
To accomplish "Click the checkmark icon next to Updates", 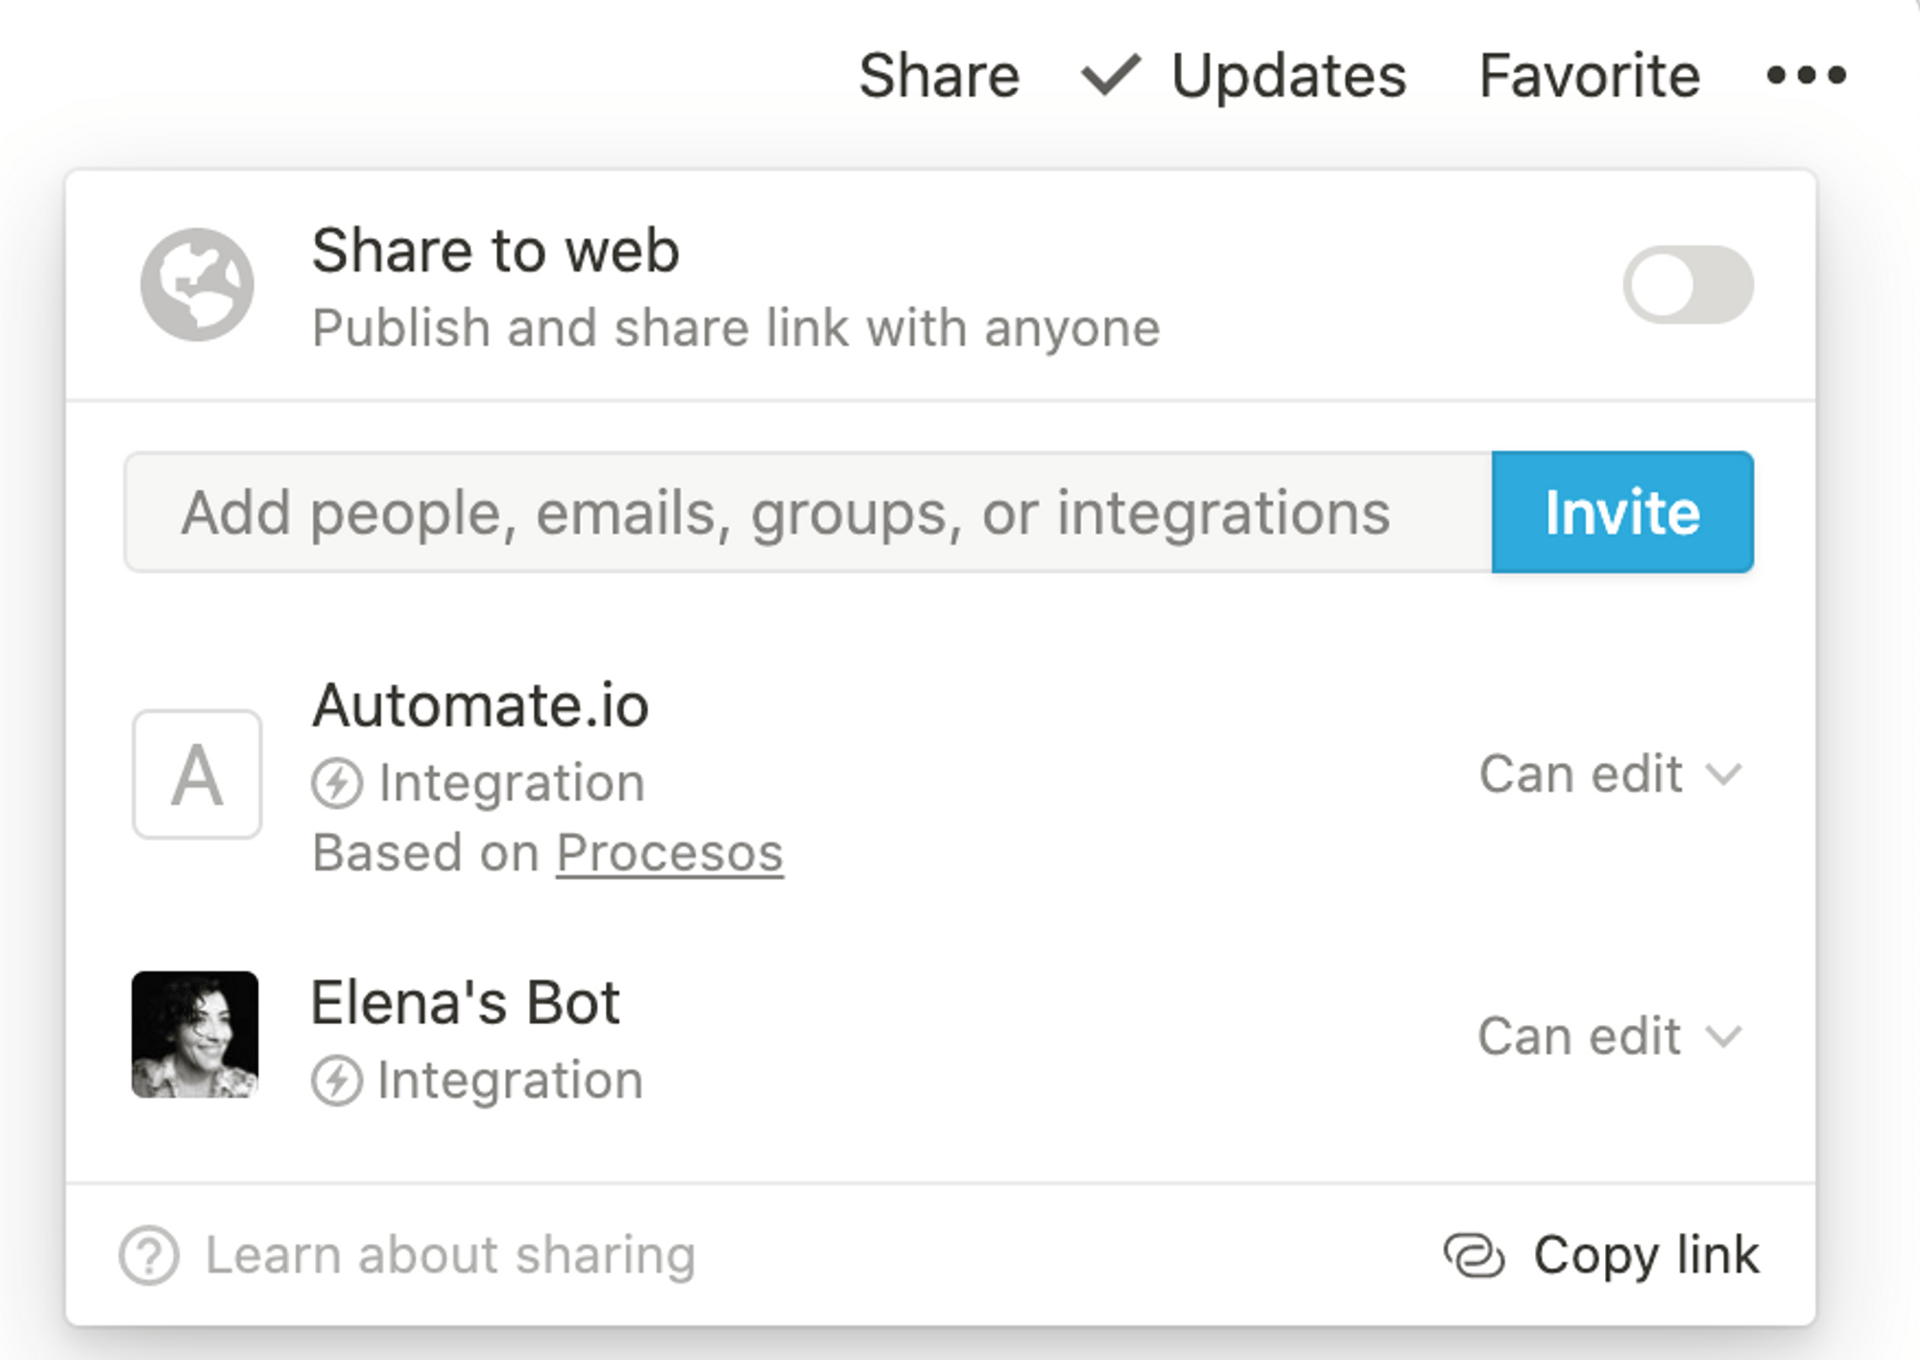I will (x=1110, y=76).
